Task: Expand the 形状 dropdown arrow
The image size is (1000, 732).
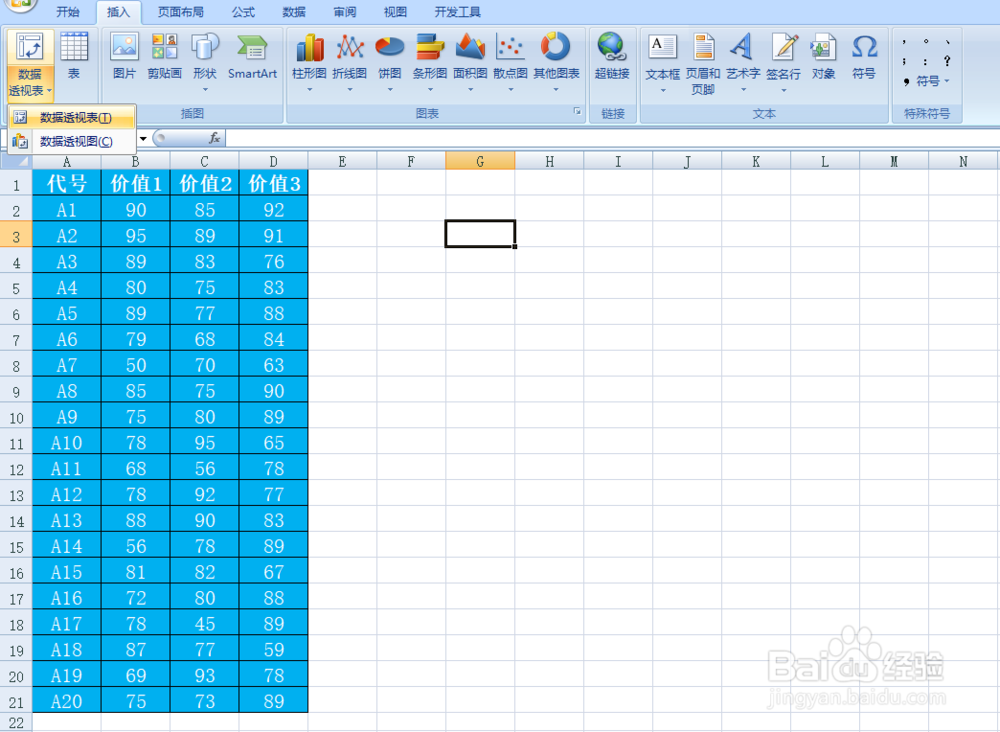Action: tap(205, 90)
